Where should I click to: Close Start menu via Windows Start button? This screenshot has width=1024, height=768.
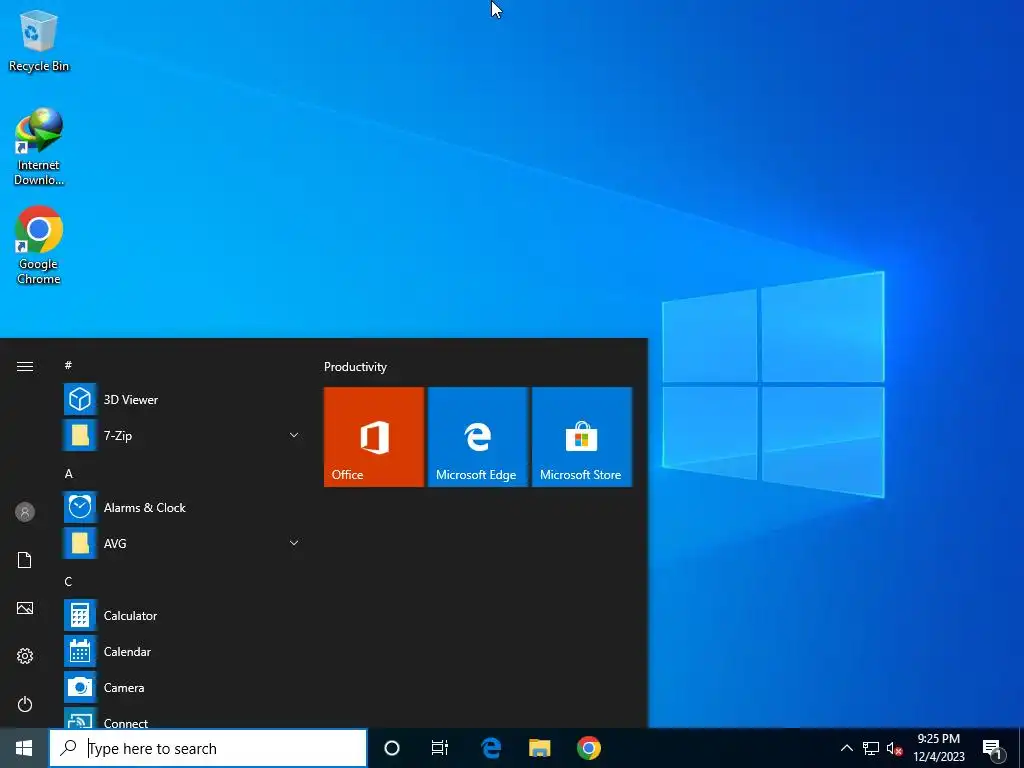(24, 748)
